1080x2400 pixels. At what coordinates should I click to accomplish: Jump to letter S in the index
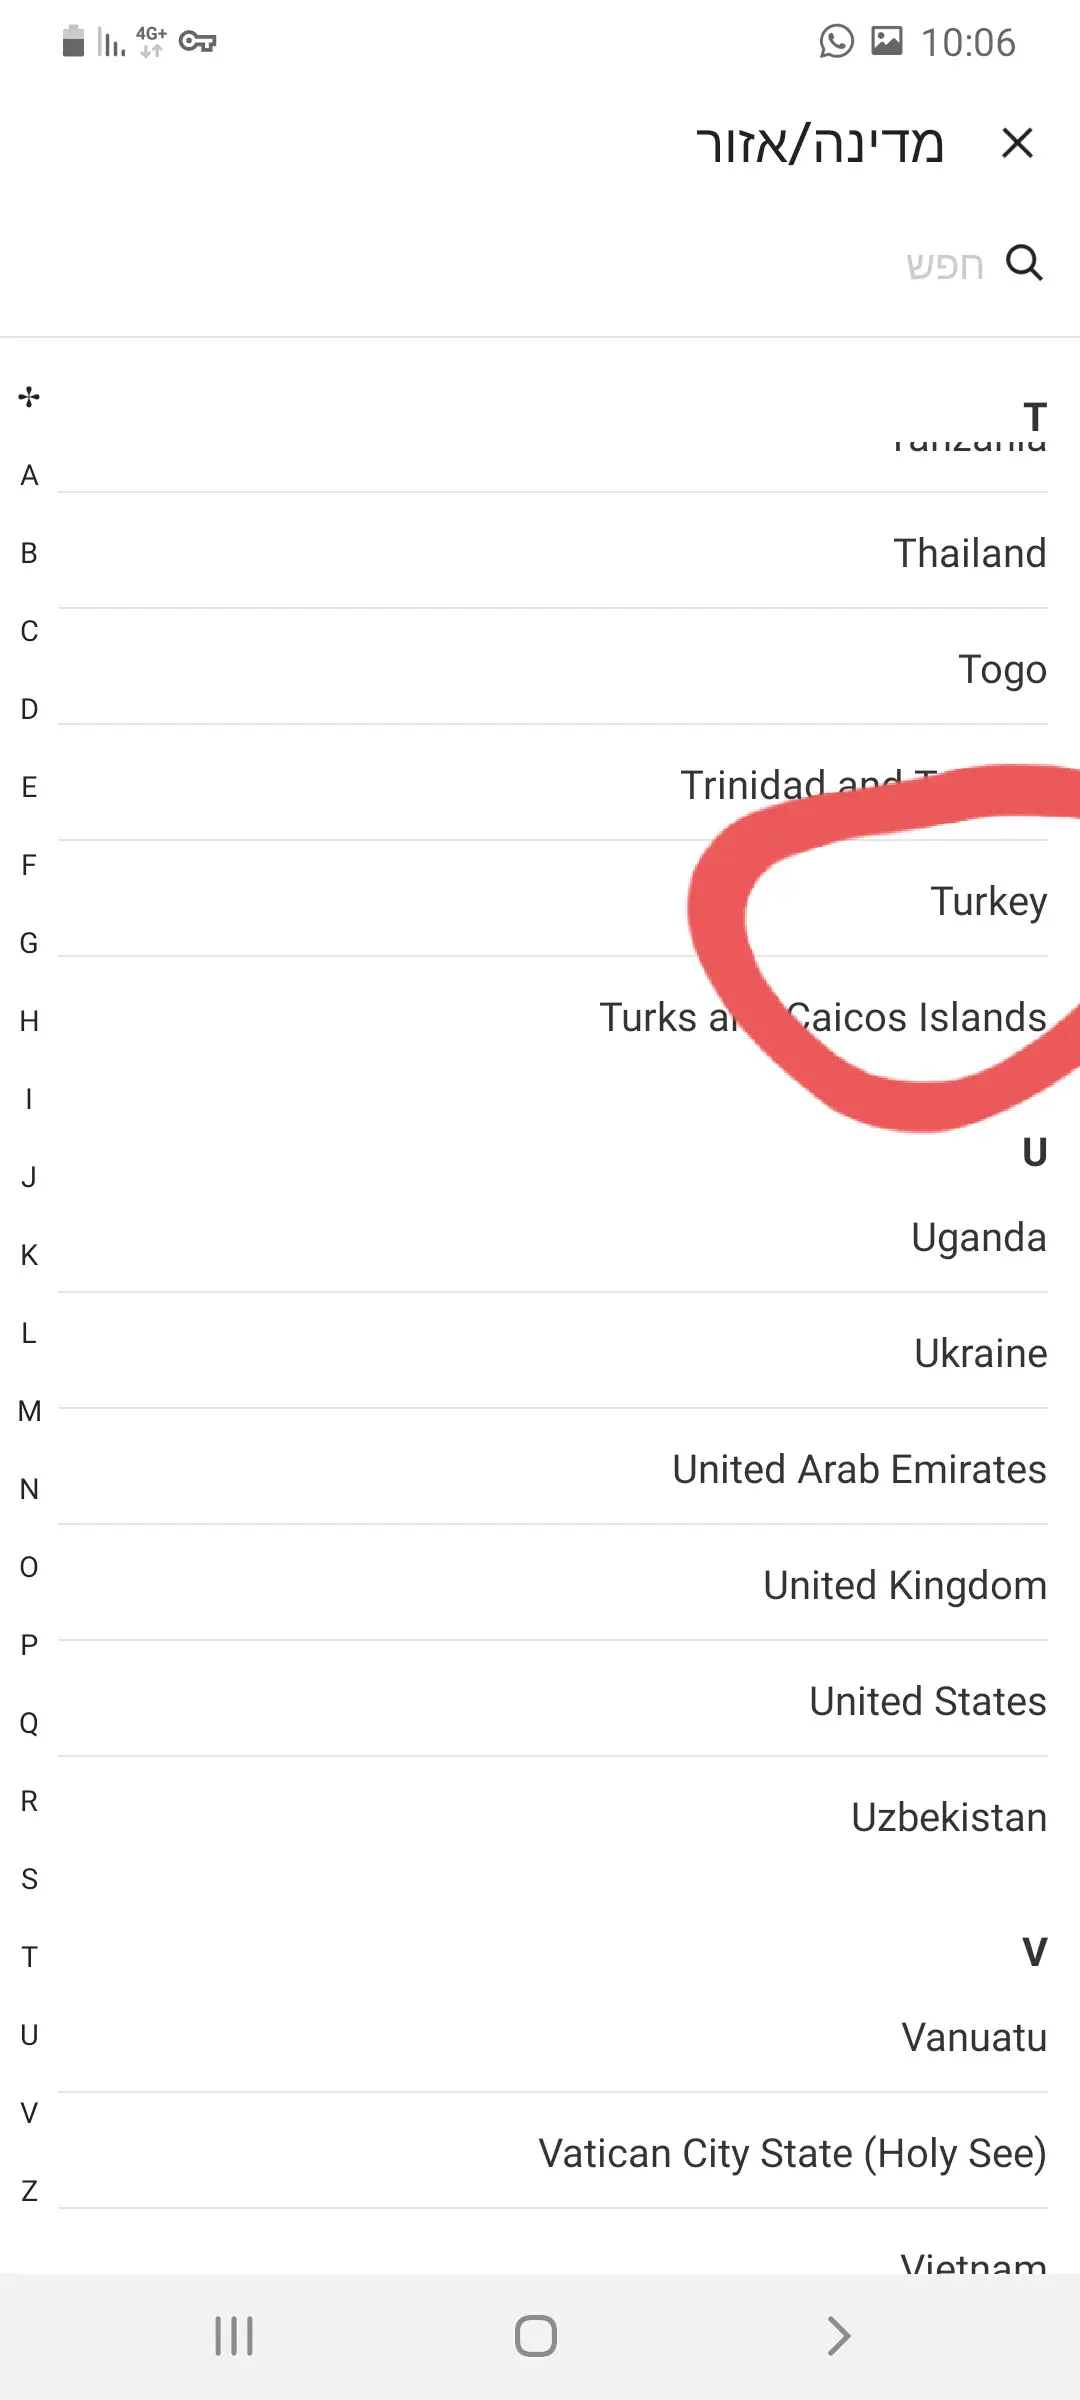click(29, 1879)
